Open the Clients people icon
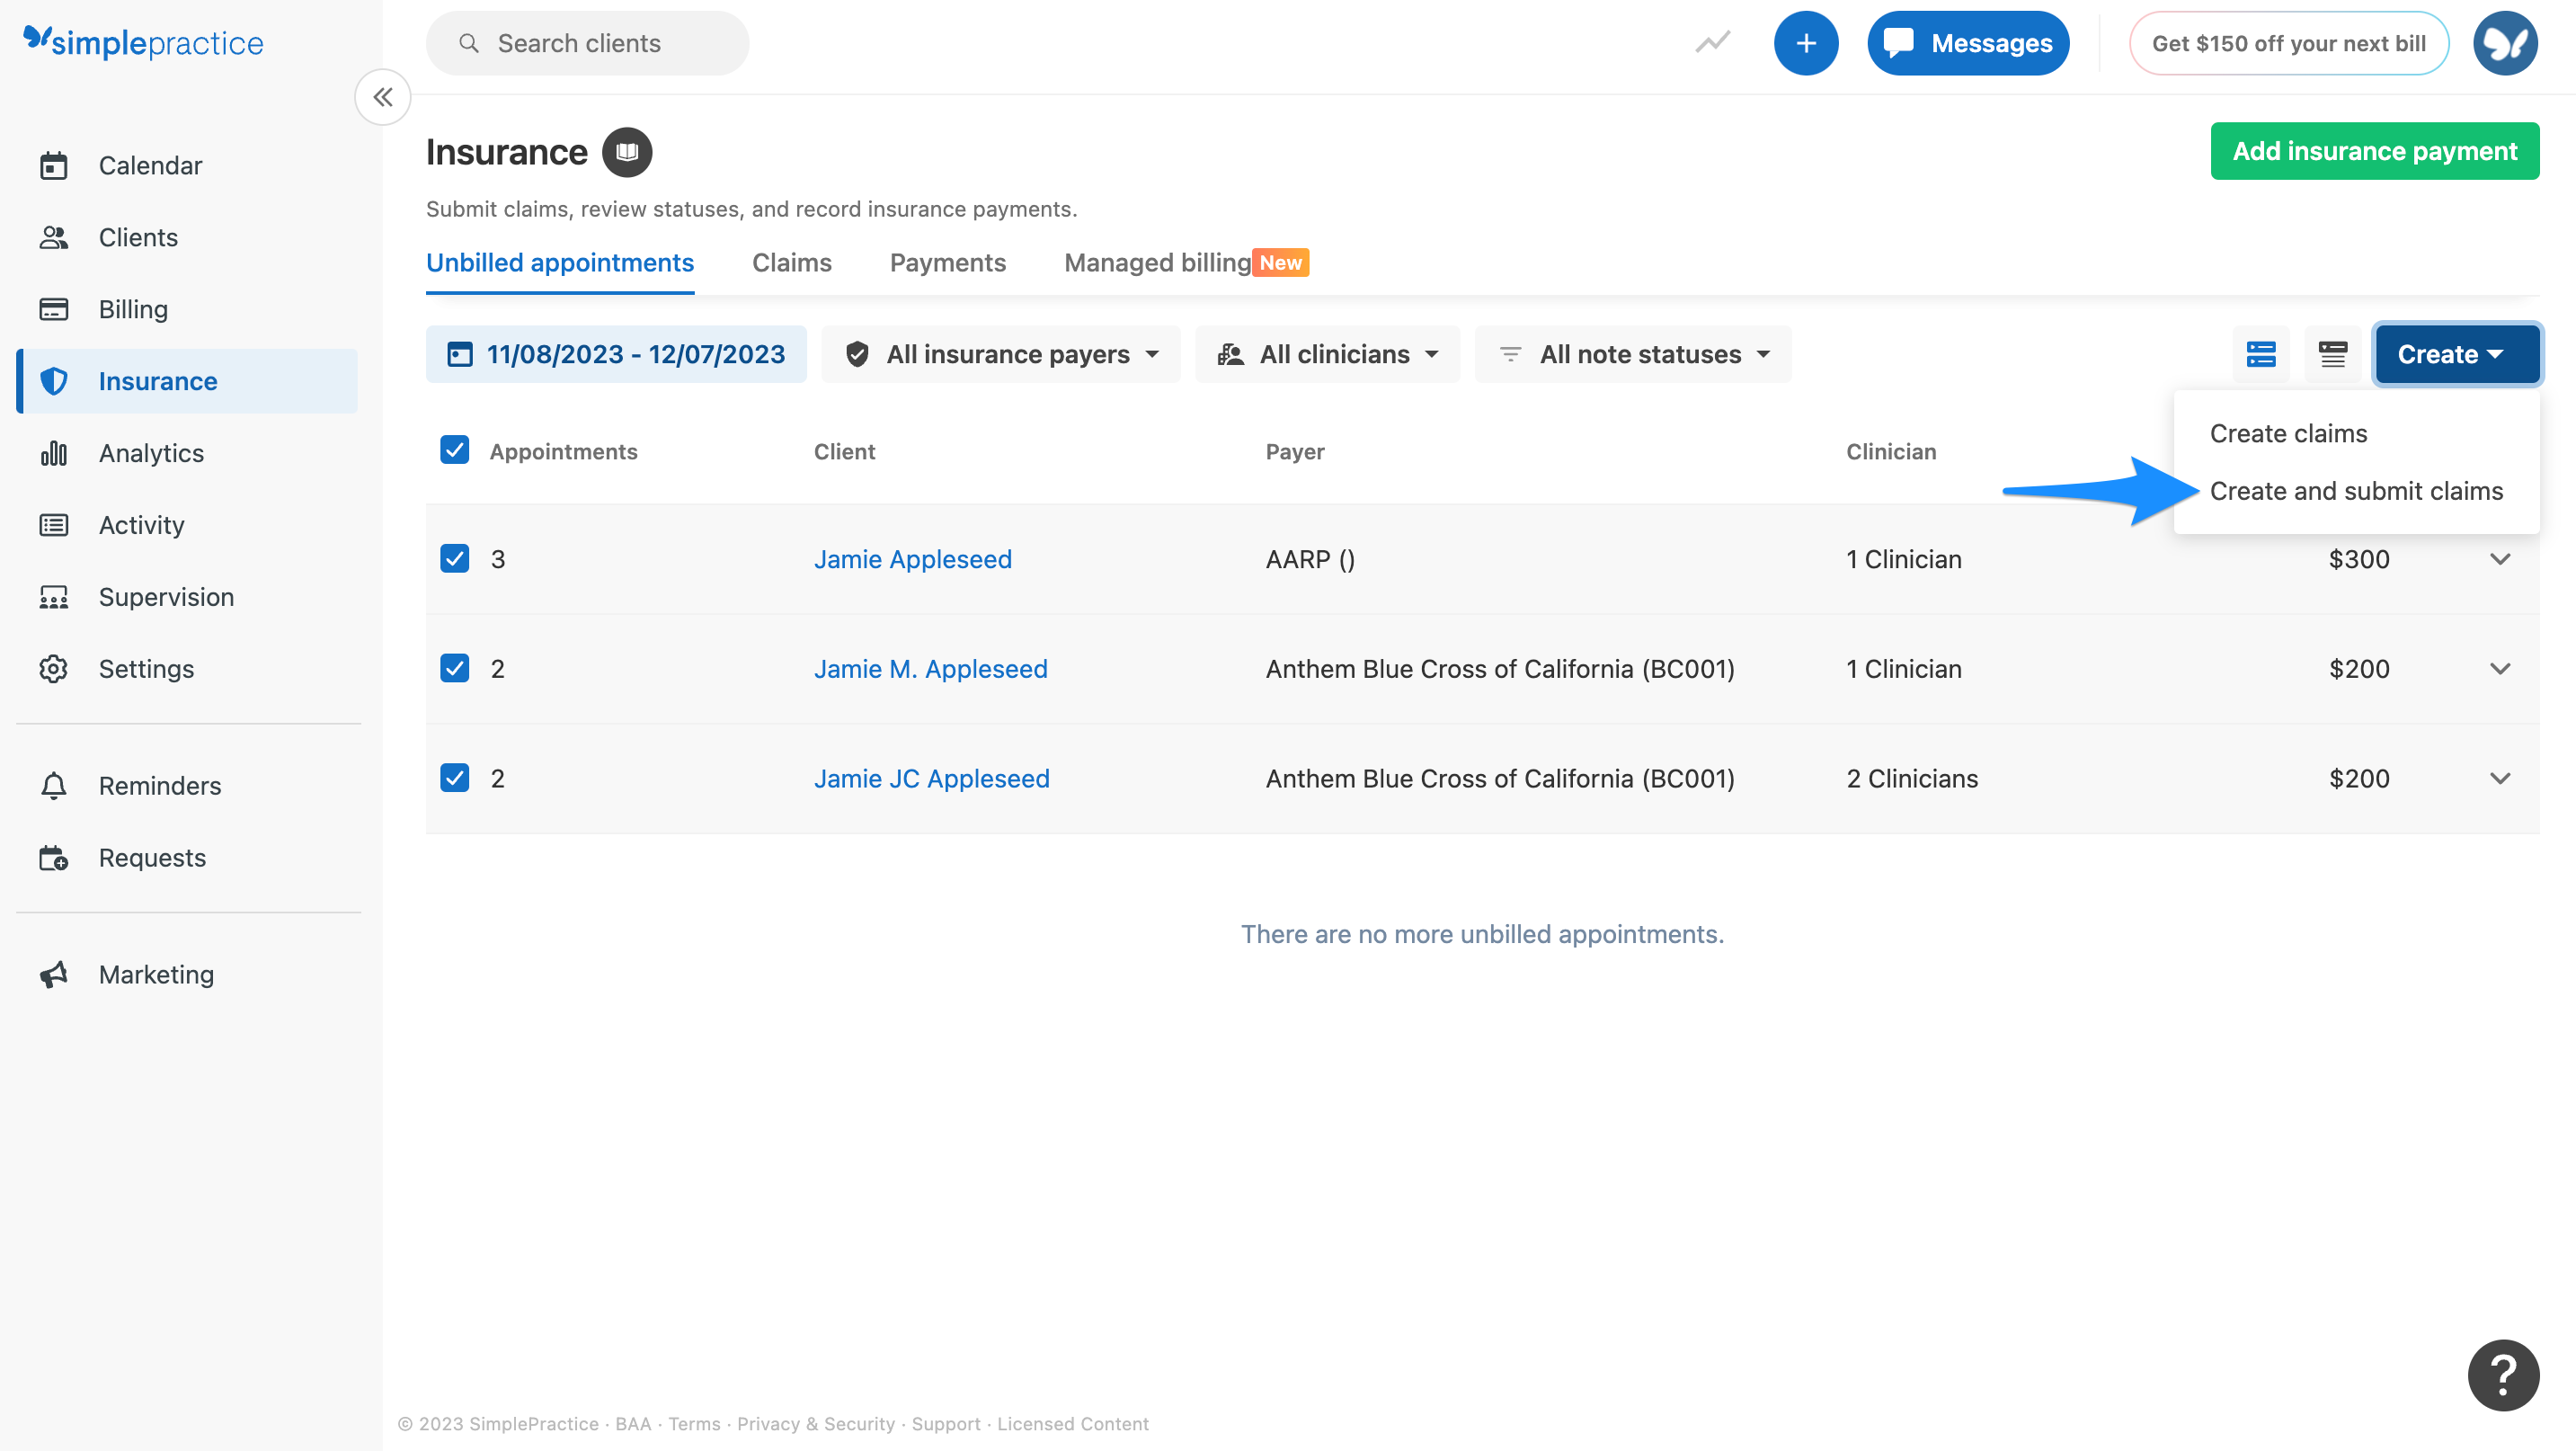This screenshot has height=1451, width=2576. coord(54,237)
